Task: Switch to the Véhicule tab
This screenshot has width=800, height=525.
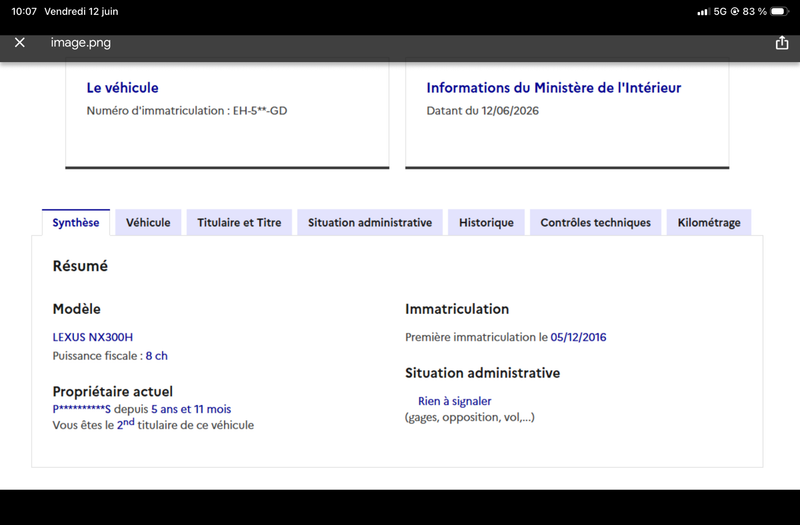Action: [x=148, y=222]
